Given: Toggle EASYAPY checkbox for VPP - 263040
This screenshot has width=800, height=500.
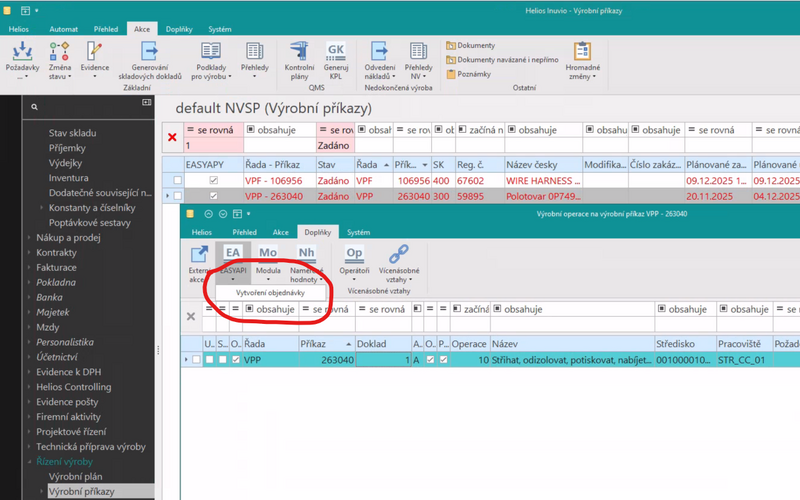Looking at the screenshot, I should [x=212, y=196].
